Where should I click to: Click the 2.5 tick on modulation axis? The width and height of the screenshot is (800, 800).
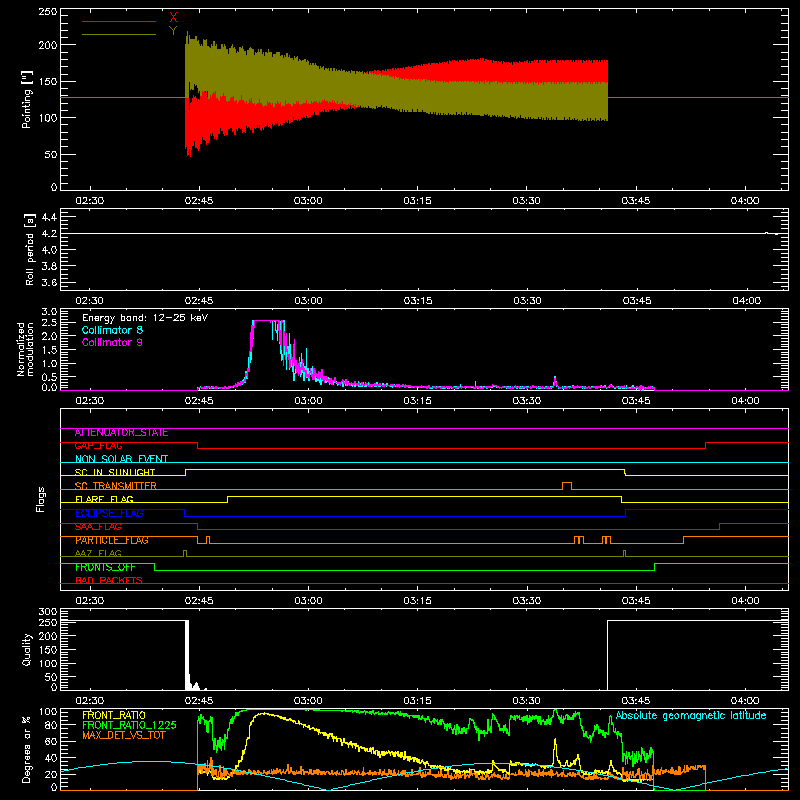(x=49, y=323)
